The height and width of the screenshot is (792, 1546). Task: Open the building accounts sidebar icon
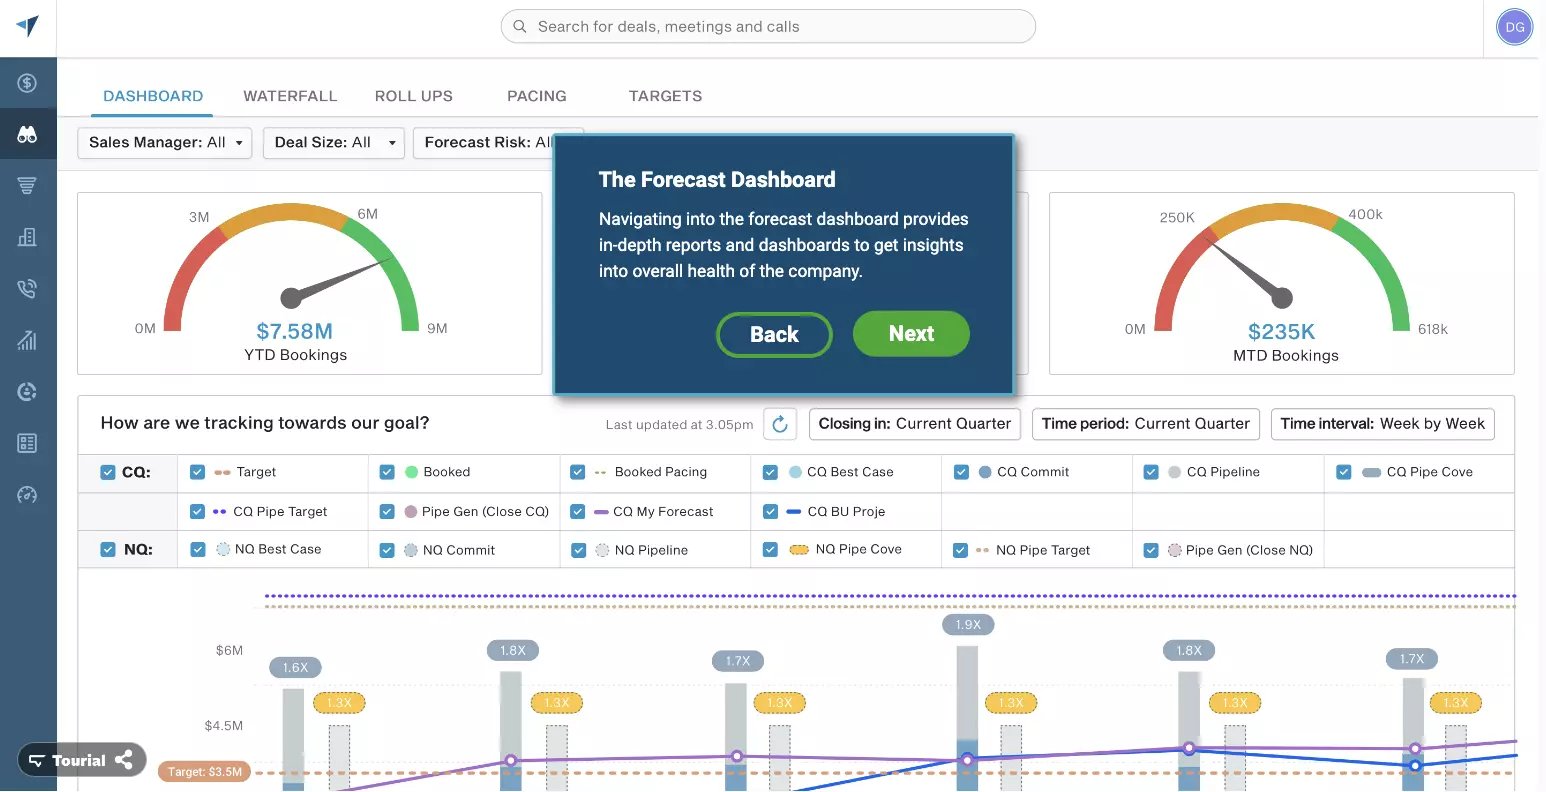(x=27, y=237)
